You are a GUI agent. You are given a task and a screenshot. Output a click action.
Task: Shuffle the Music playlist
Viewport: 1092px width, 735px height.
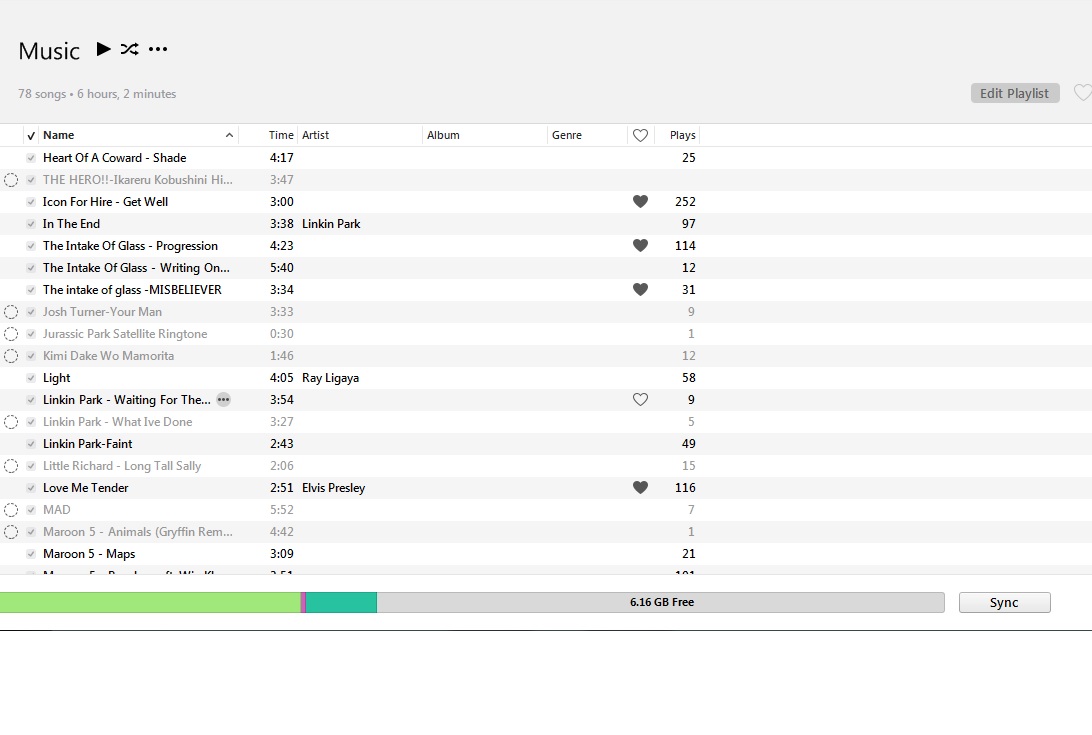click(x=130, y=49)
